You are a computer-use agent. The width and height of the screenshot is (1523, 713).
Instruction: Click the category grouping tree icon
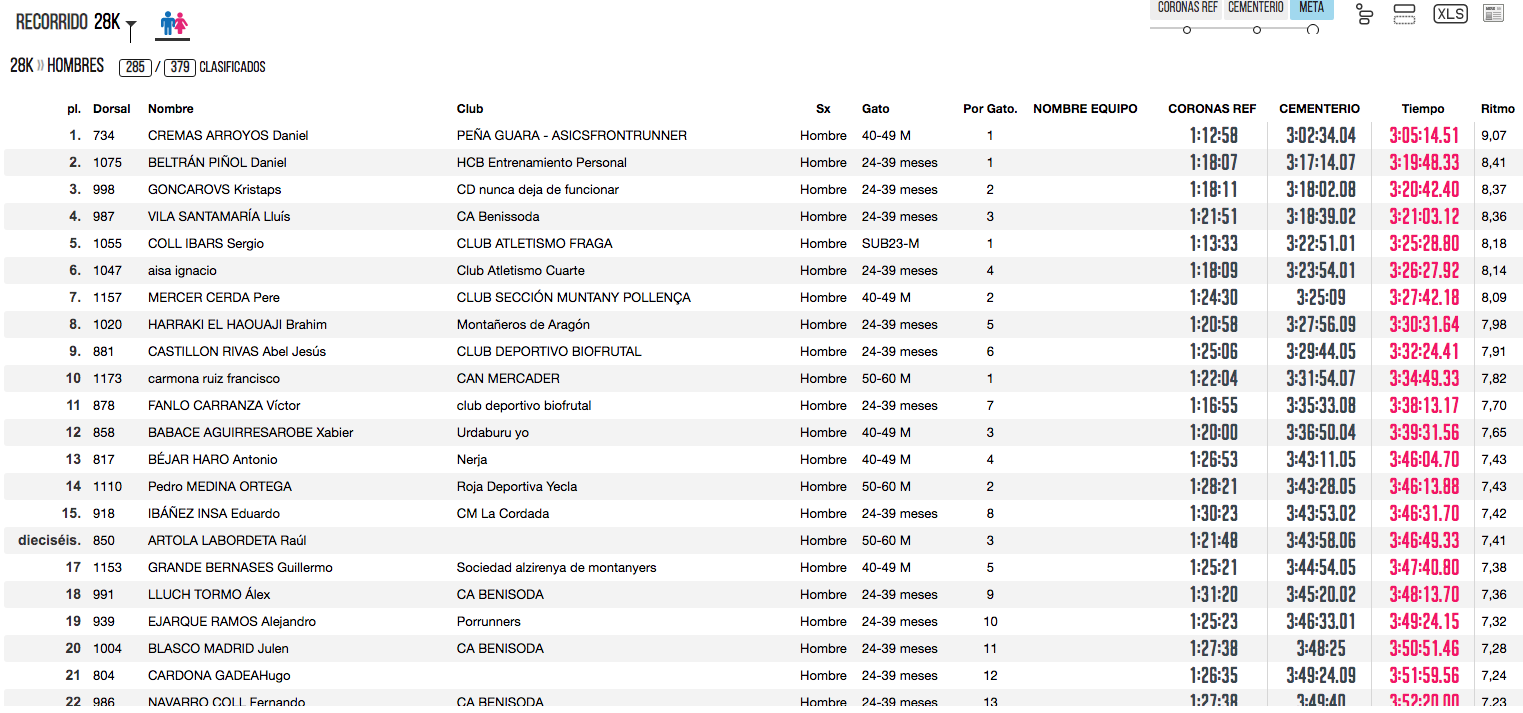[1365, 15]
